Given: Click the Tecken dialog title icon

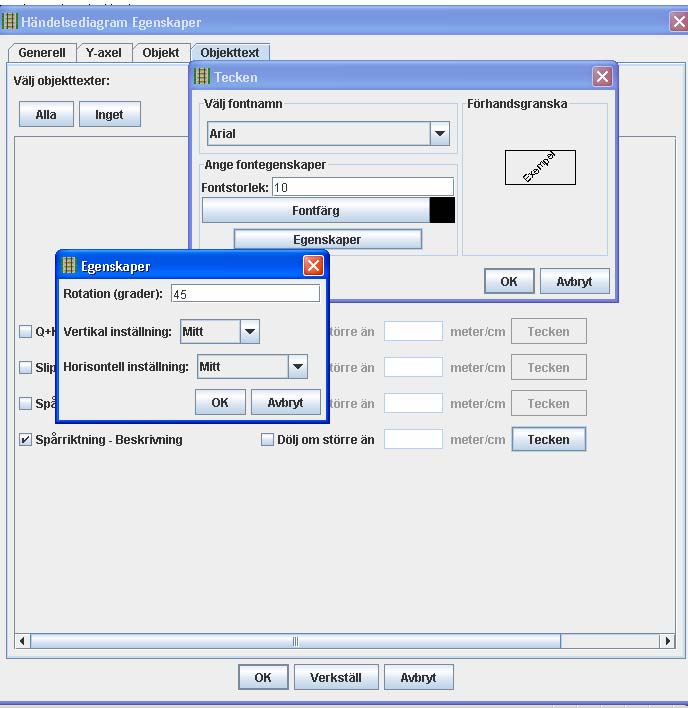Looking at the screenshot, I should pos(202,76).
